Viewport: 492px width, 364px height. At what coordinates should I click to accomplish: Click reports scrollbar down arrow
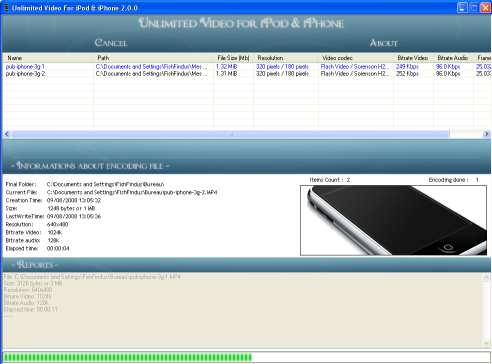click(486, 343)
